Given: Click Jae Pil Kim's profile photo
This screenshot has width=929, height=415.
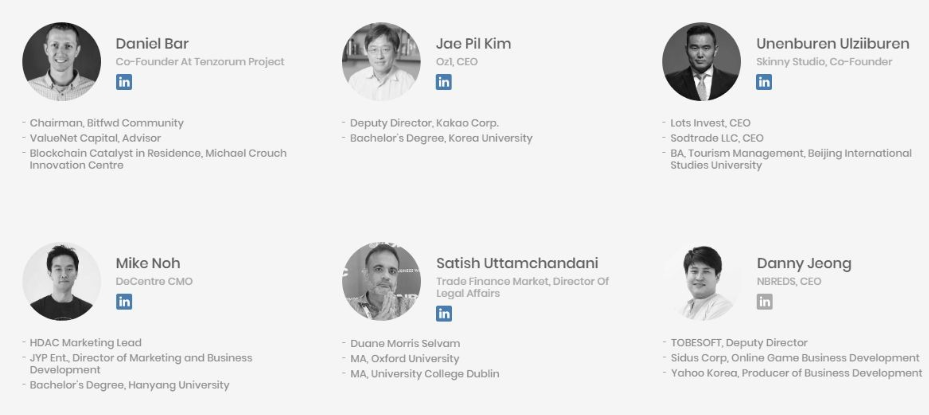Looking at the screenshot, I should coord(382,62).
